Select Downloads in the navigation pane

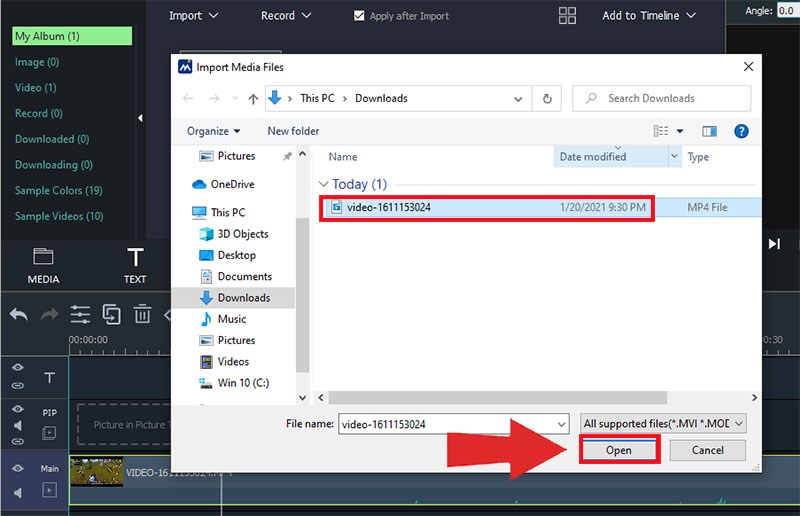[x=243, y=297]
